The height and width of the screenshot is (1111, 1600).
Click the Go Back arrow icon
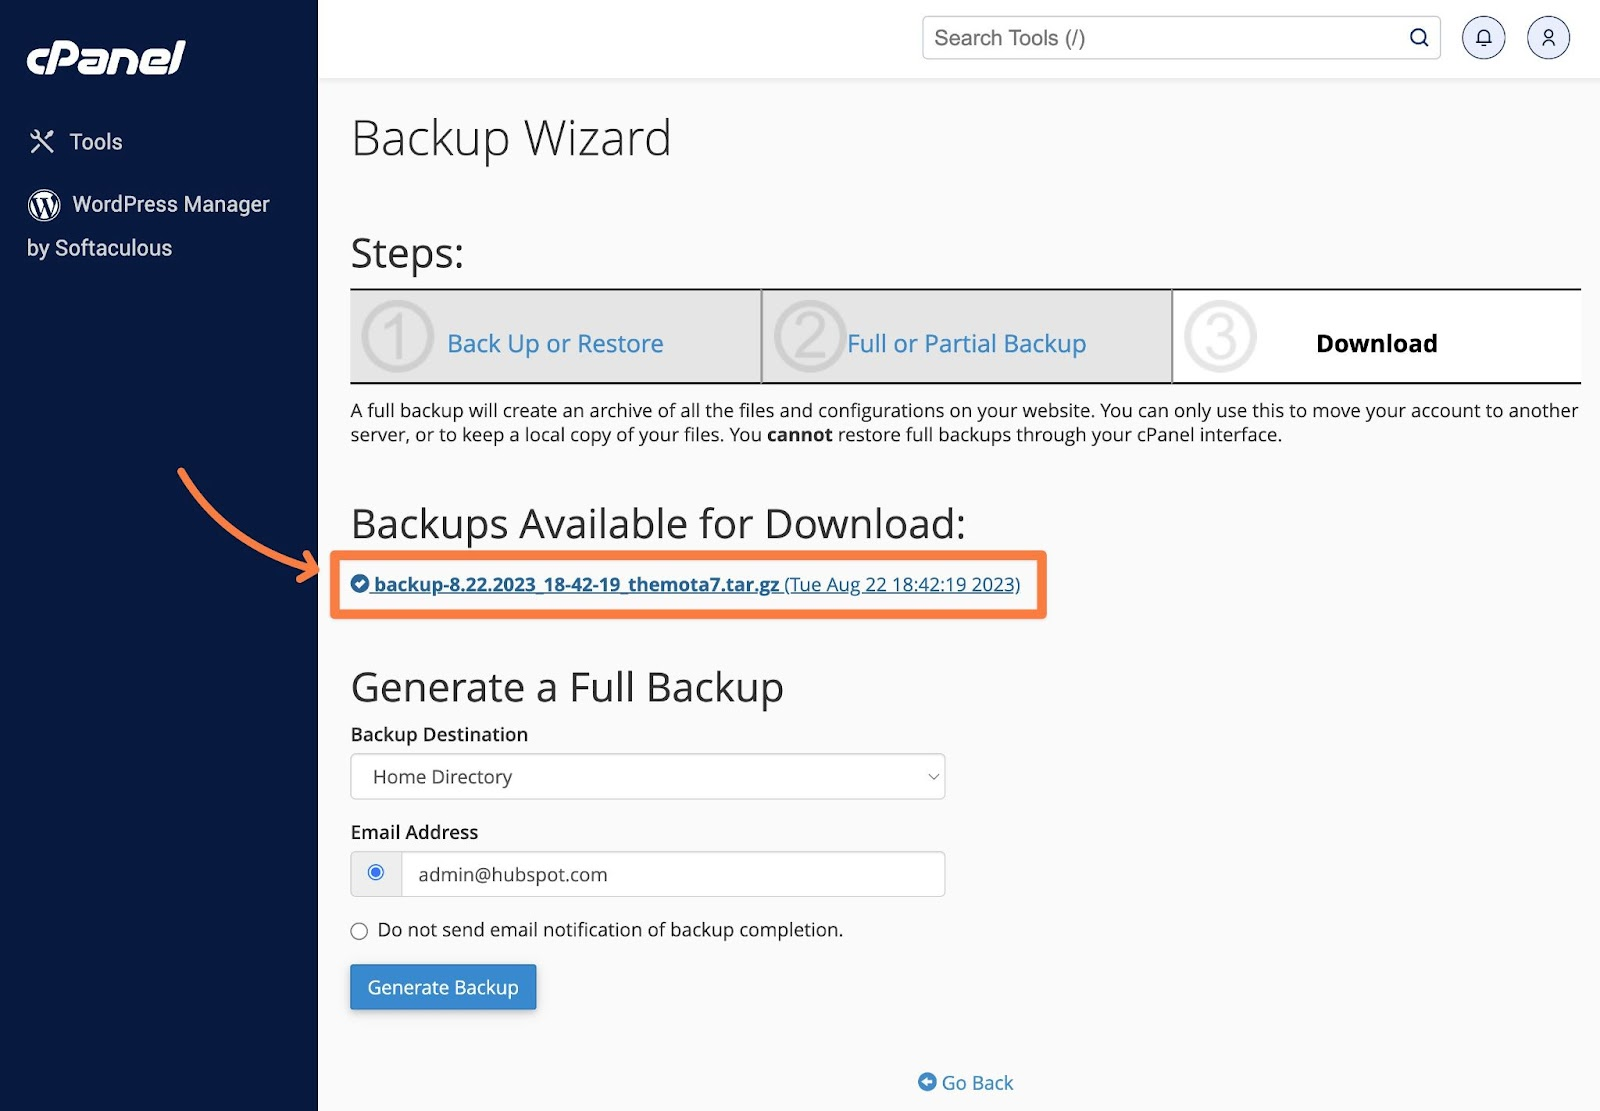click(x=927, y=1082)
